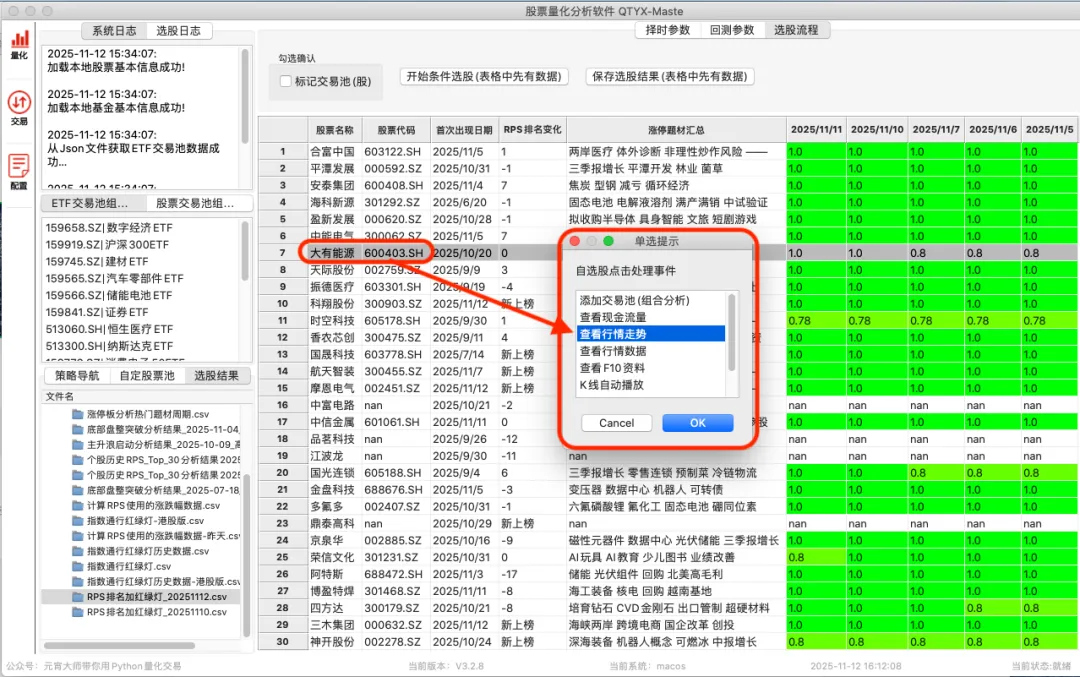
Task: Click the ETF list vertical scrollbar
Action: (x=245, y=251)
